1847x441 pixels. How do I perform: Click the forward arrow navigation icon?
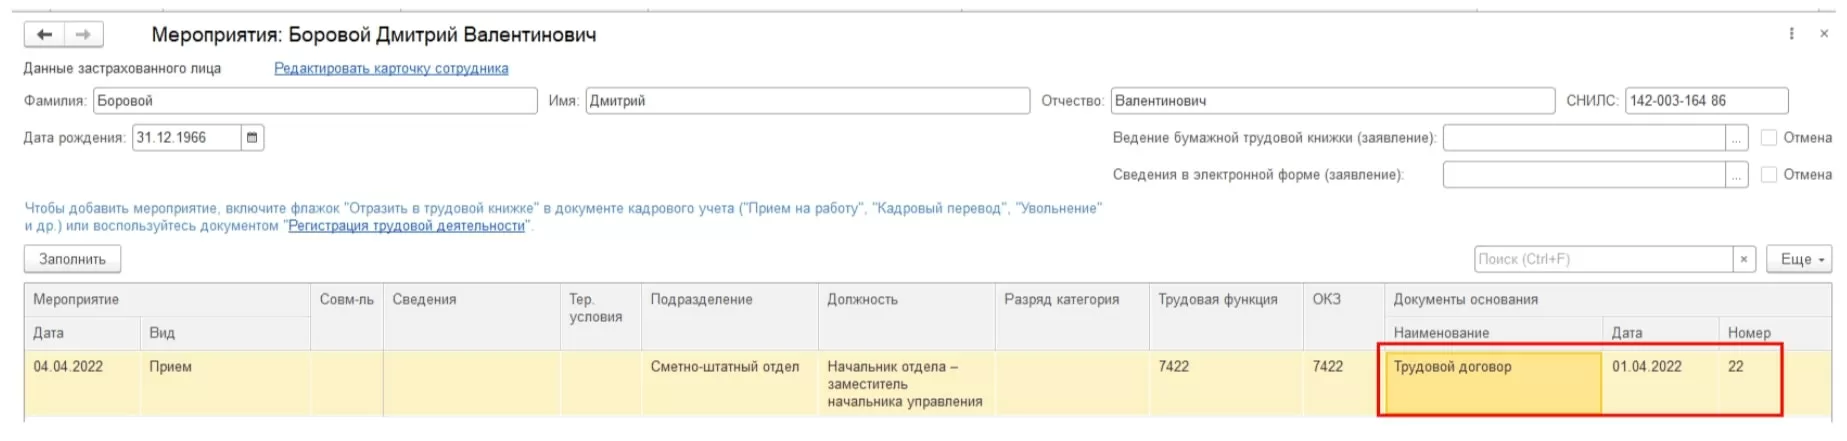[84, 35]
